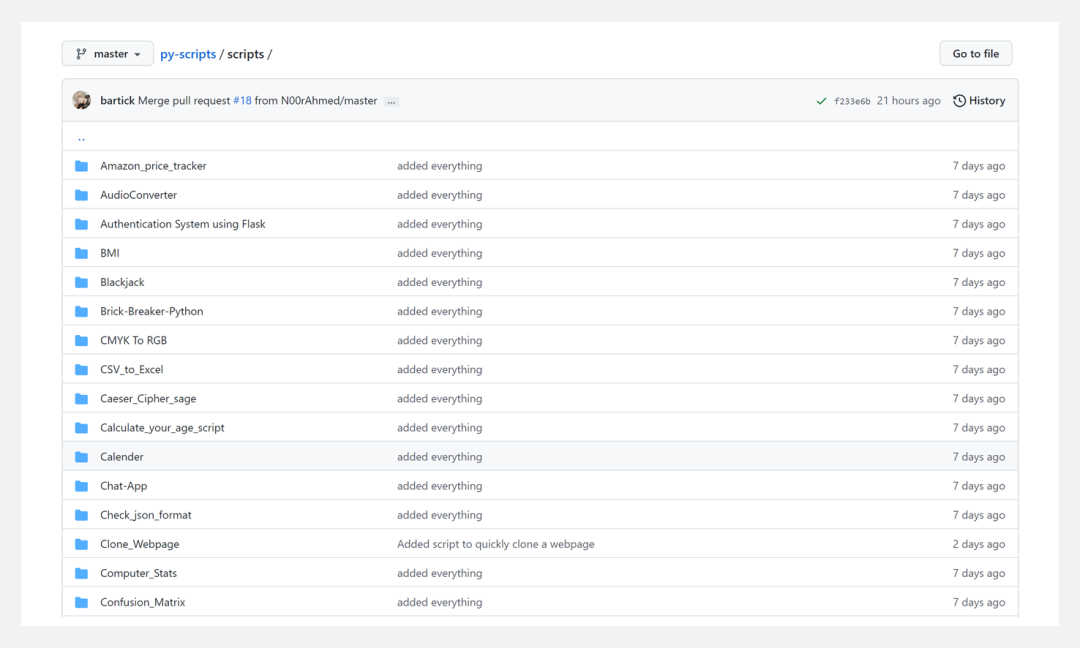This screenshot has height=648, width=1080.
Task: Click the AudioConverter folder icon
Action: tap(82, 195)
